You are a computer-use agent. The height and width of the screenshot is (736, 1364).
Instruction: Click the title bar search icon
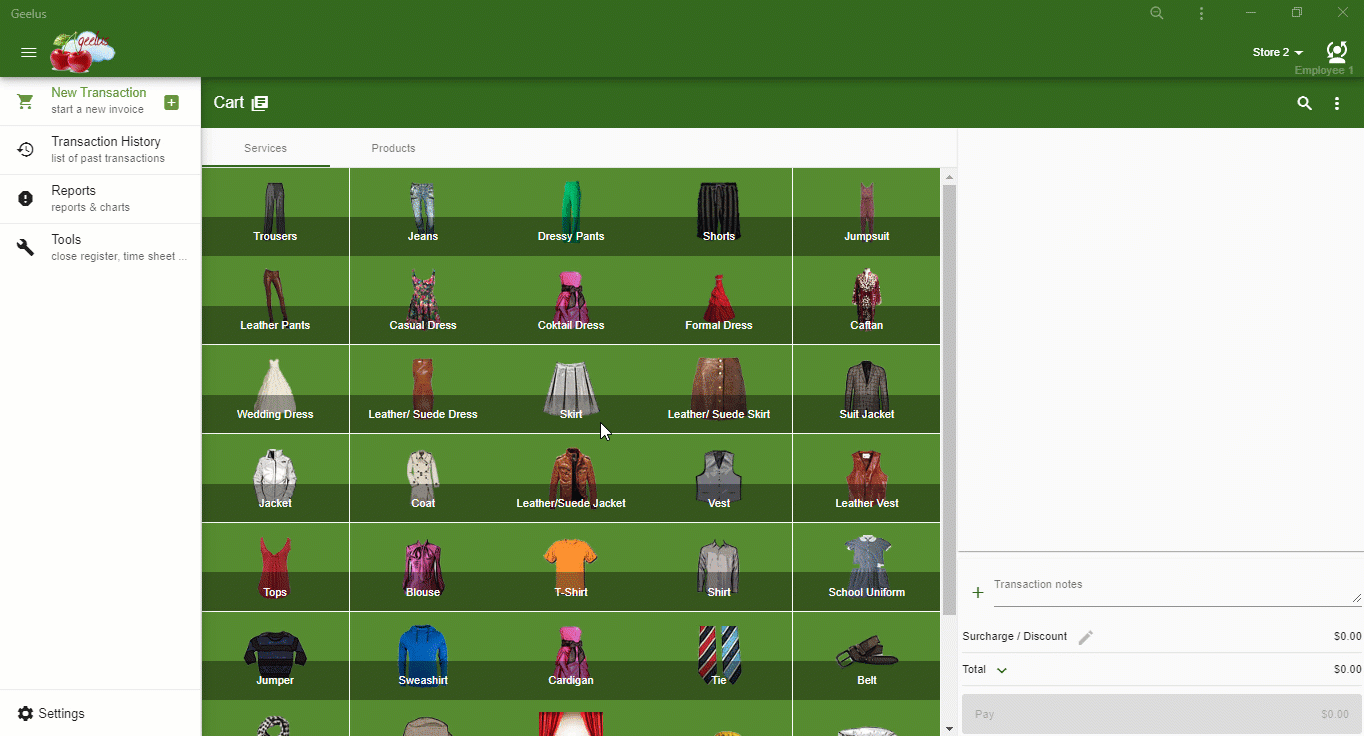pyautogui.click(x=1157, y=13)
